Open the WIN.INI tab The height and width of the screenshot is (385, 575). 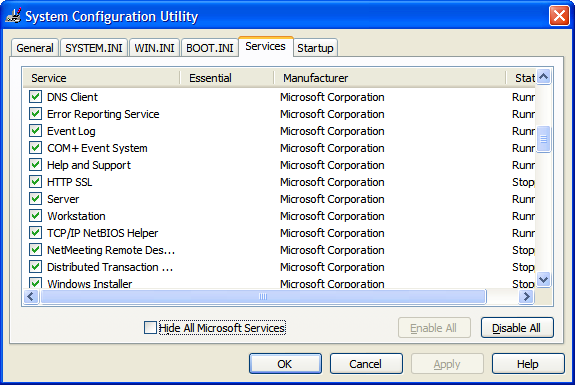pyautogui.click(x=154, y=48)
